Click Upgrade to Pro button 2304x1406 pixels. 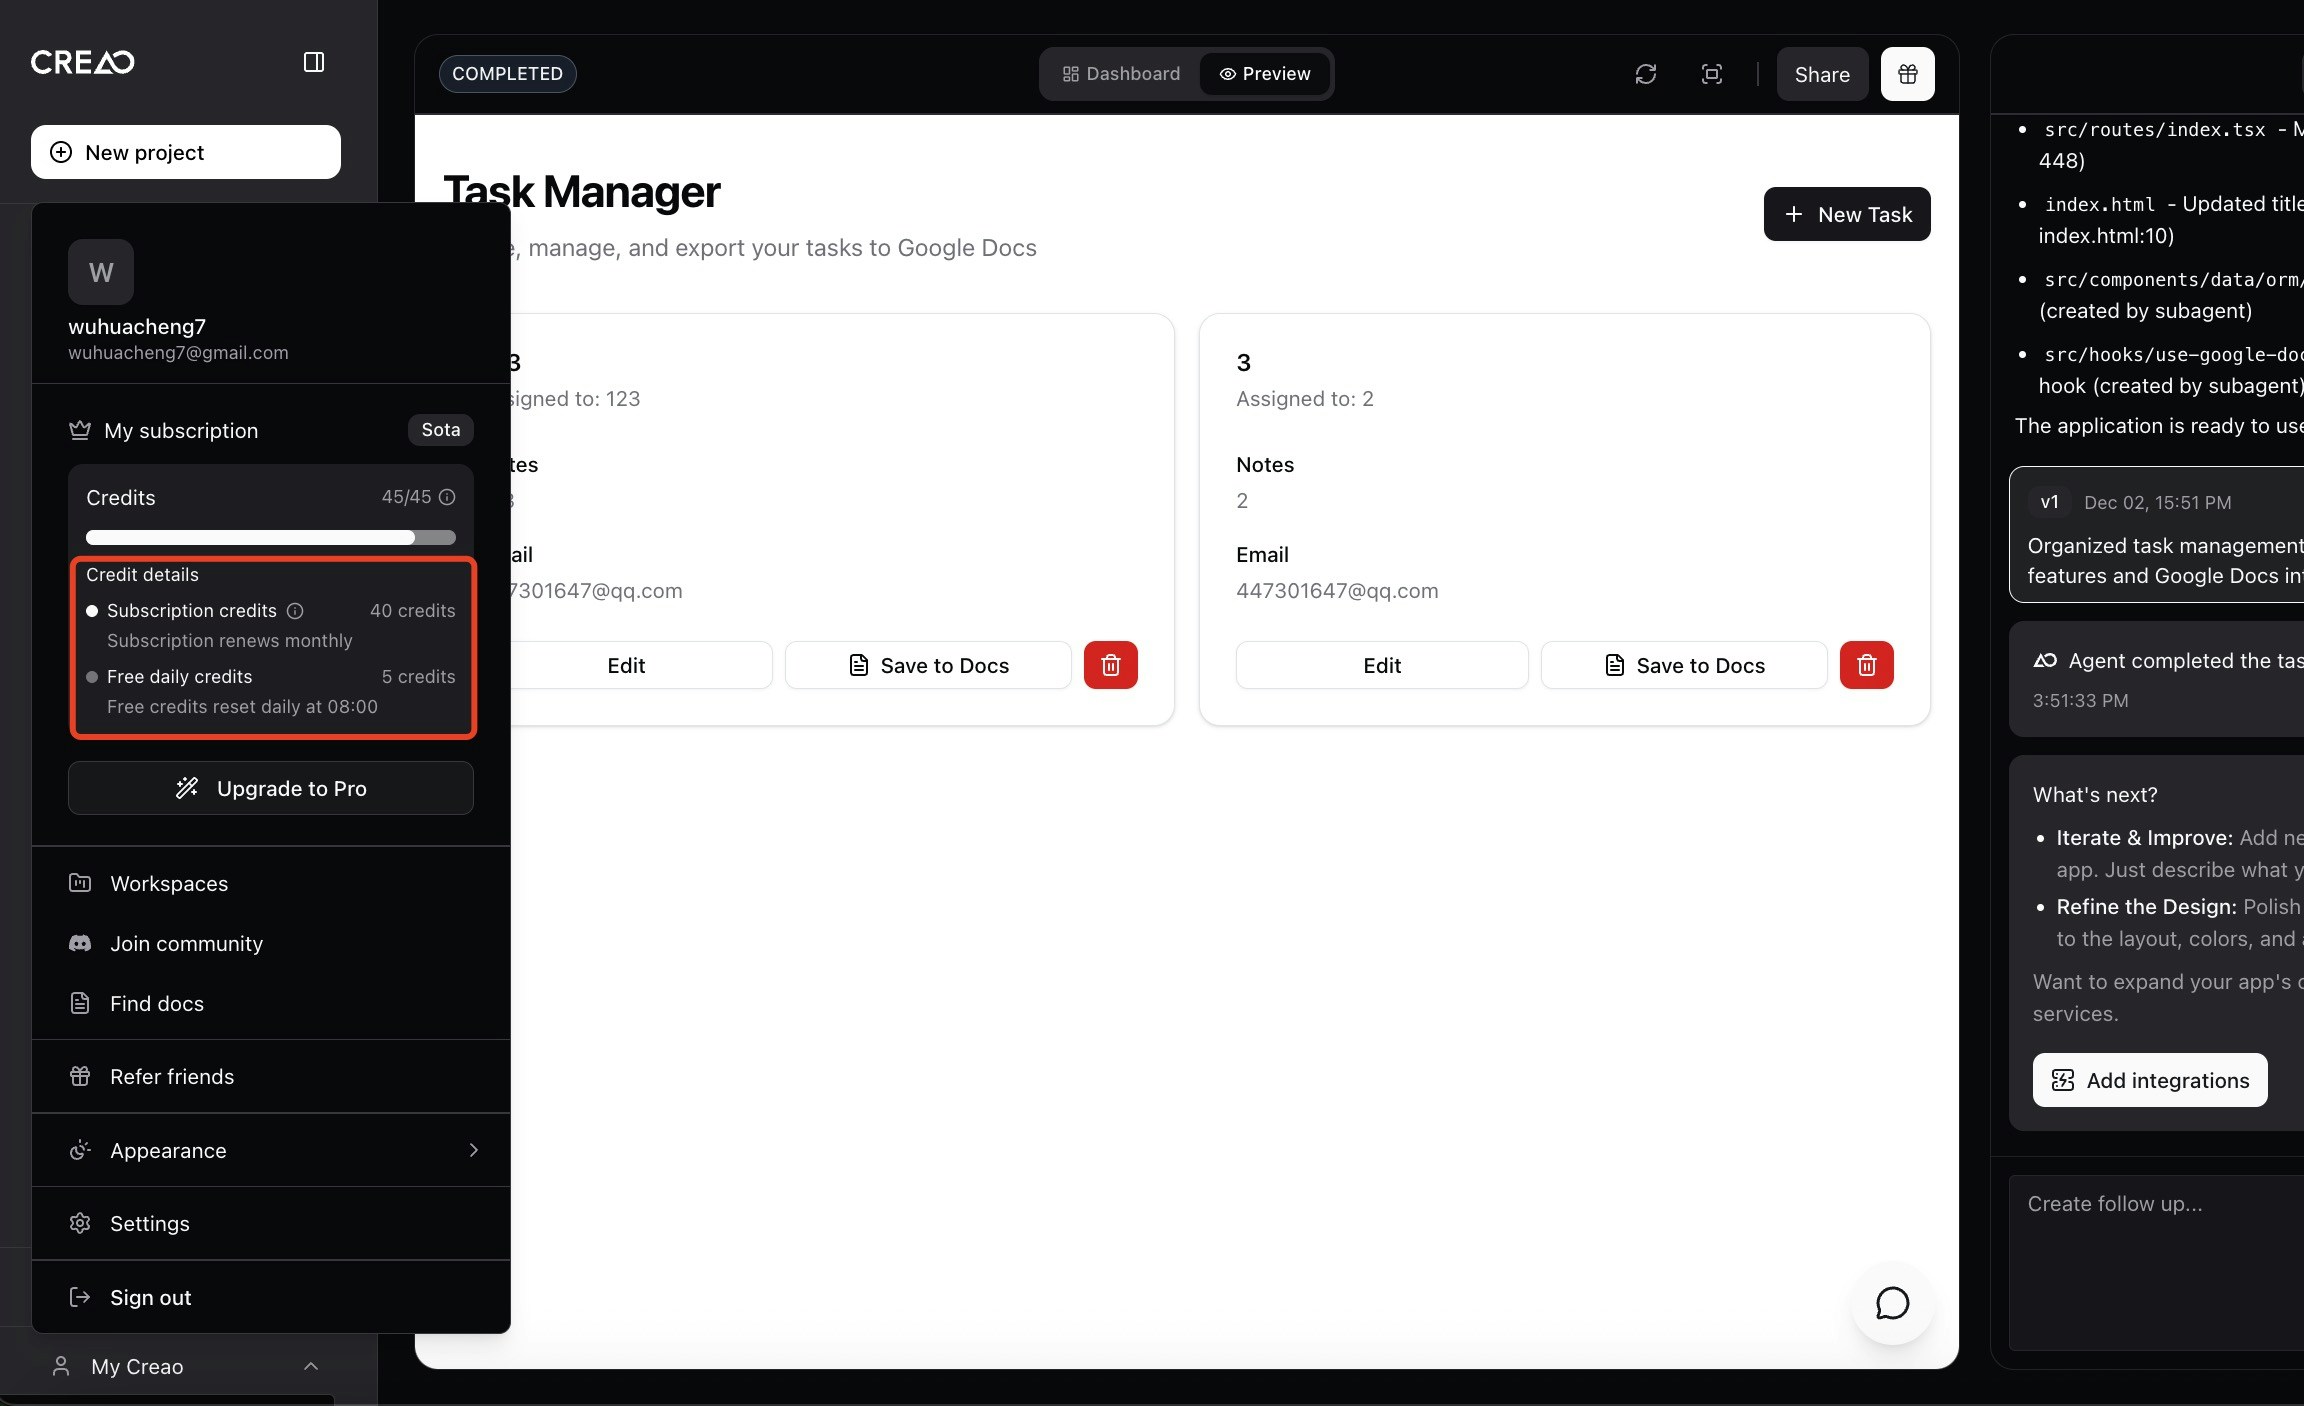(271, 788)
